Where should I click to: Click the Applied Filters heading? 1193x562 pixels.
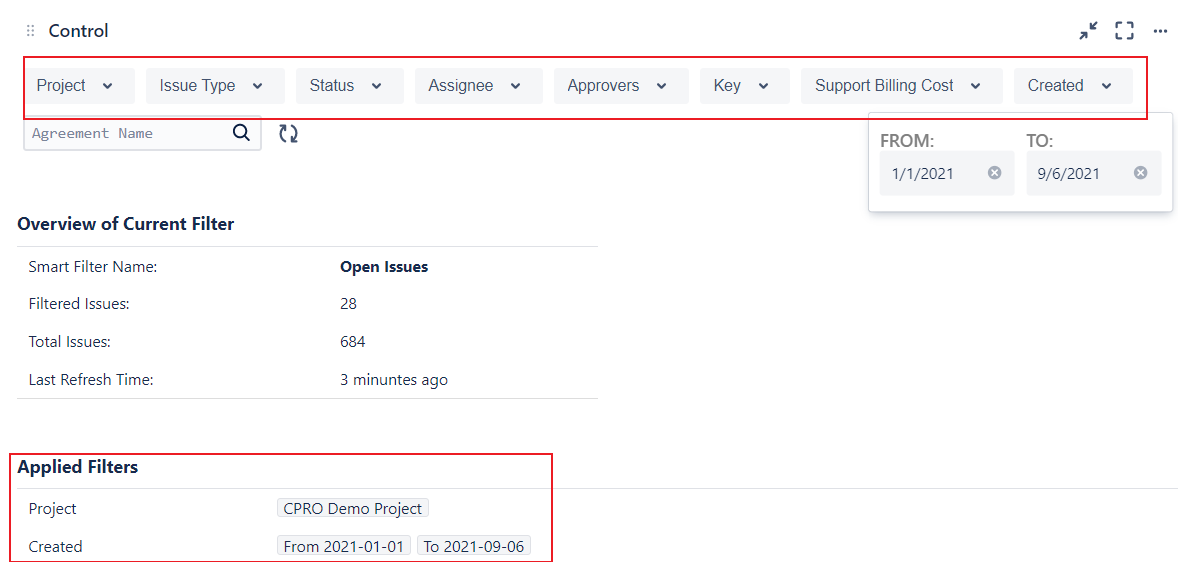tap(78, 467)
